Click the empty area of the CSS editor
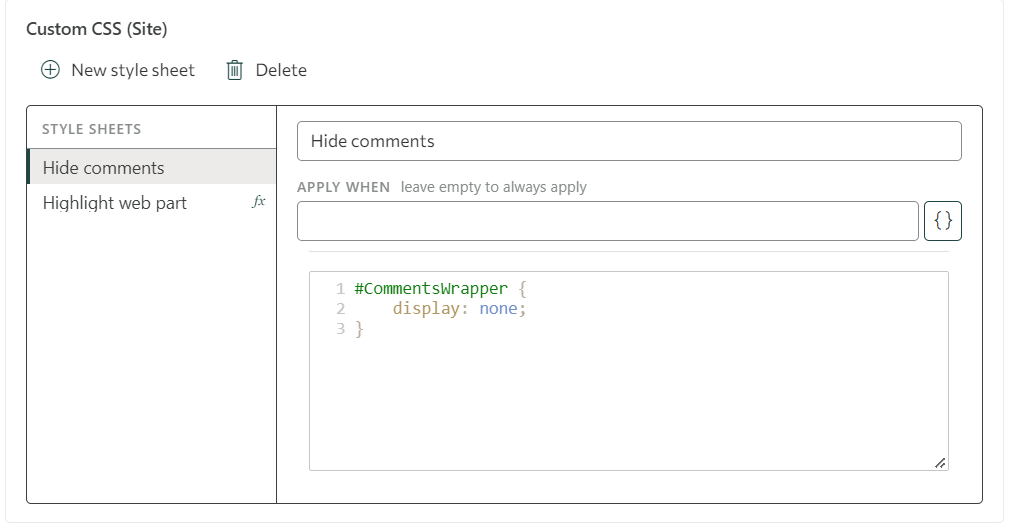 pyautogui.click(x=629, y=407)
